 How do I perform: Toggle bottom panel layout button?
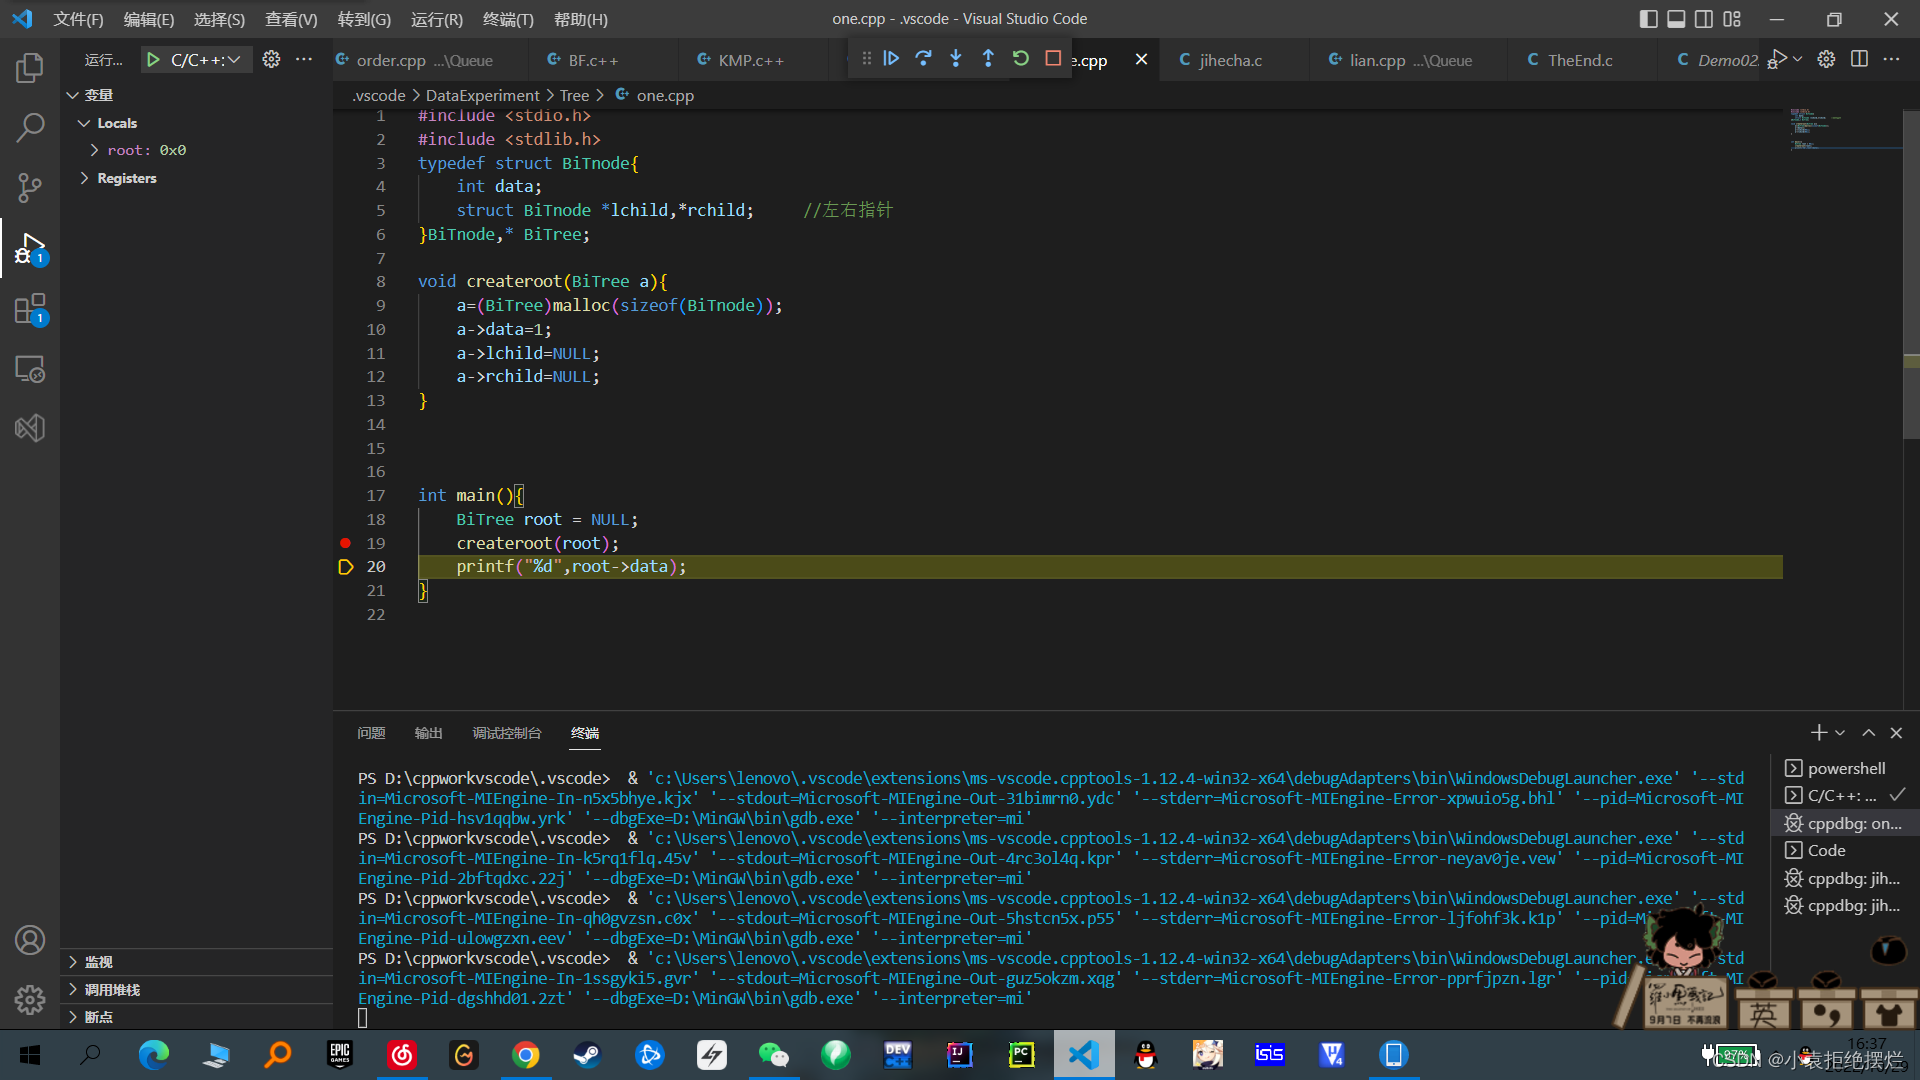pyautogui.click(x=1676, y=19)
